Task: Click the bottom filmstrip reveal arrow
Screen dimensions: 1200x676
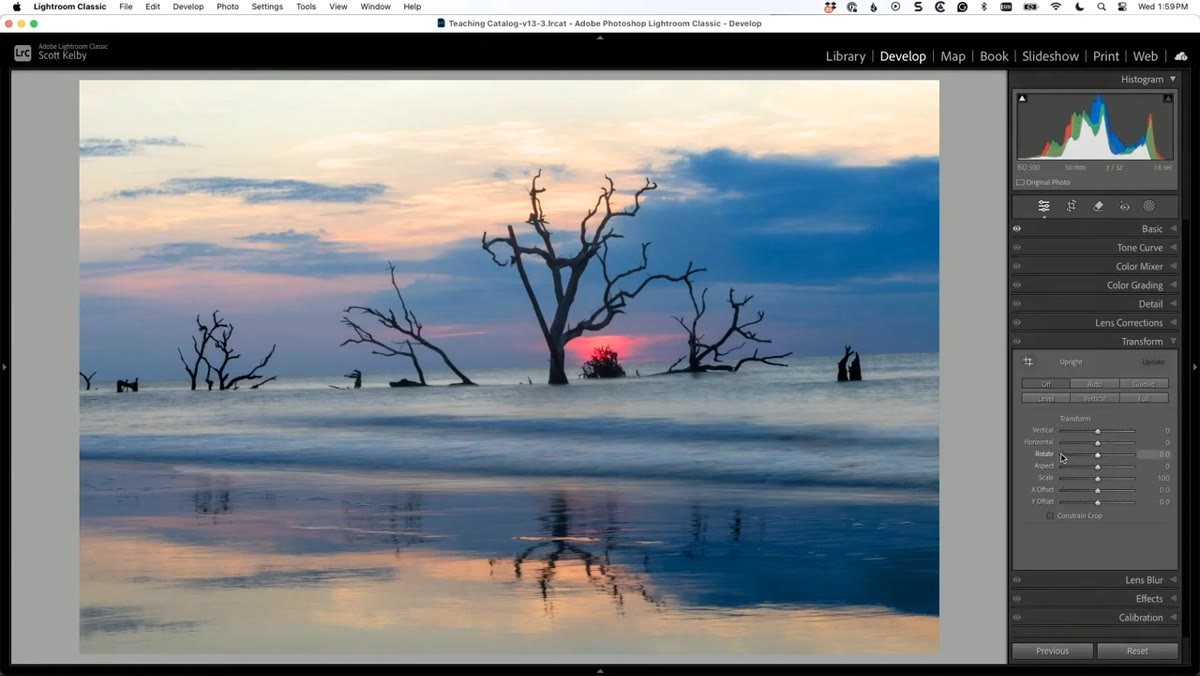Action: (x=600, y=671)
